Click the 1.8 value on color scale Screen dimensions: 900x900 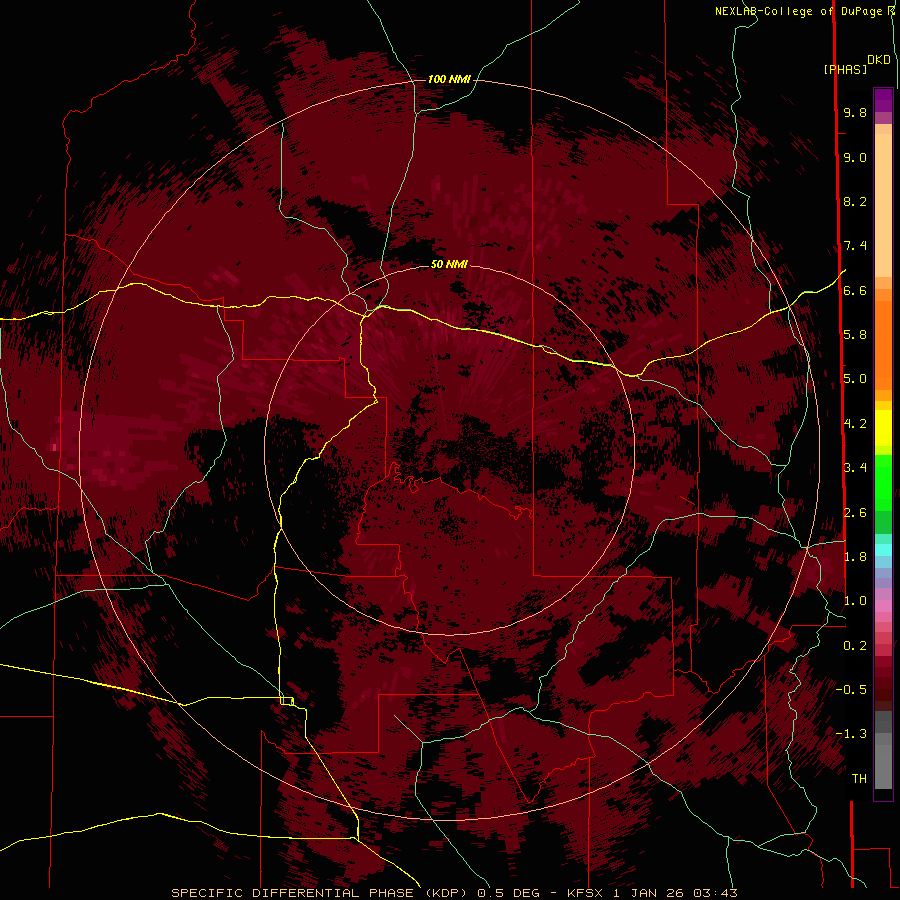(855, 557)
